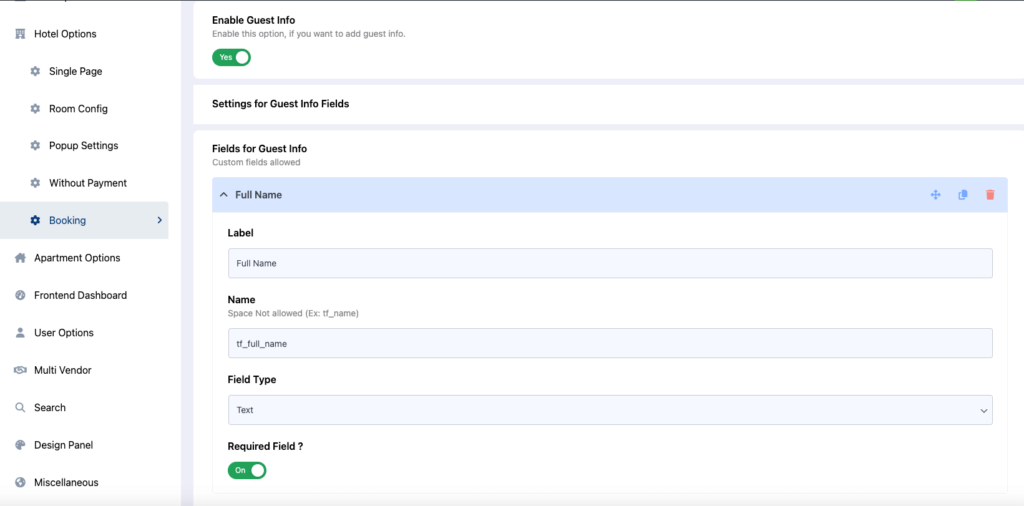1024x506 pixels.
Task: Turn off the Required Field toggle
Action: [x=247, y=470]
